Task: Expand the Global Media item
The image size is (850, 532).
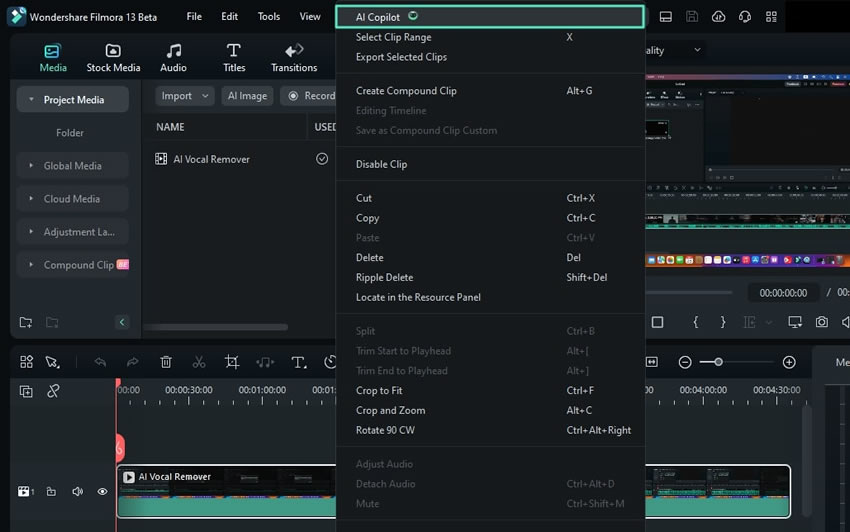Action: click(31, 165)
